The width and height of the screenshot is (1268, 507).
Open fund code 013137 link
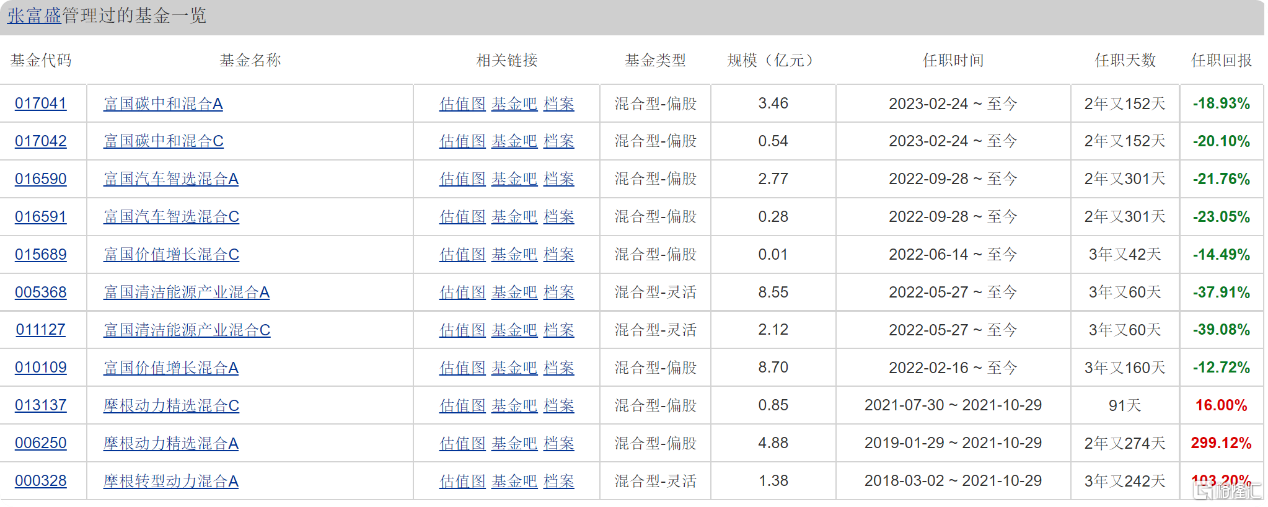tap(41, 406)
